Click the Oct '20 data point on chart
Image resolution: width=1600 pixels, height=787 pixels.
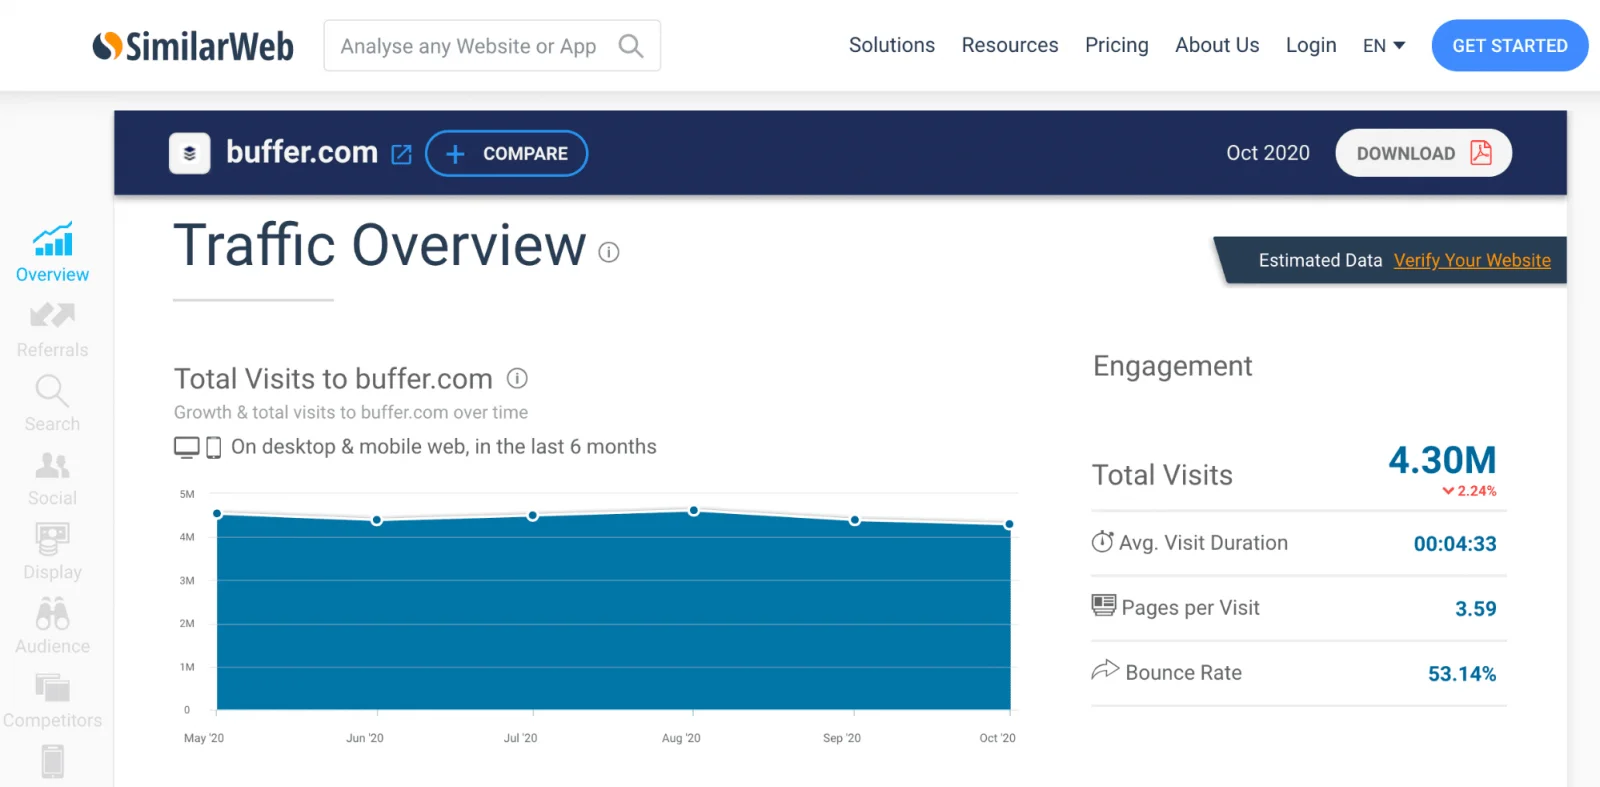point(1009,524)
